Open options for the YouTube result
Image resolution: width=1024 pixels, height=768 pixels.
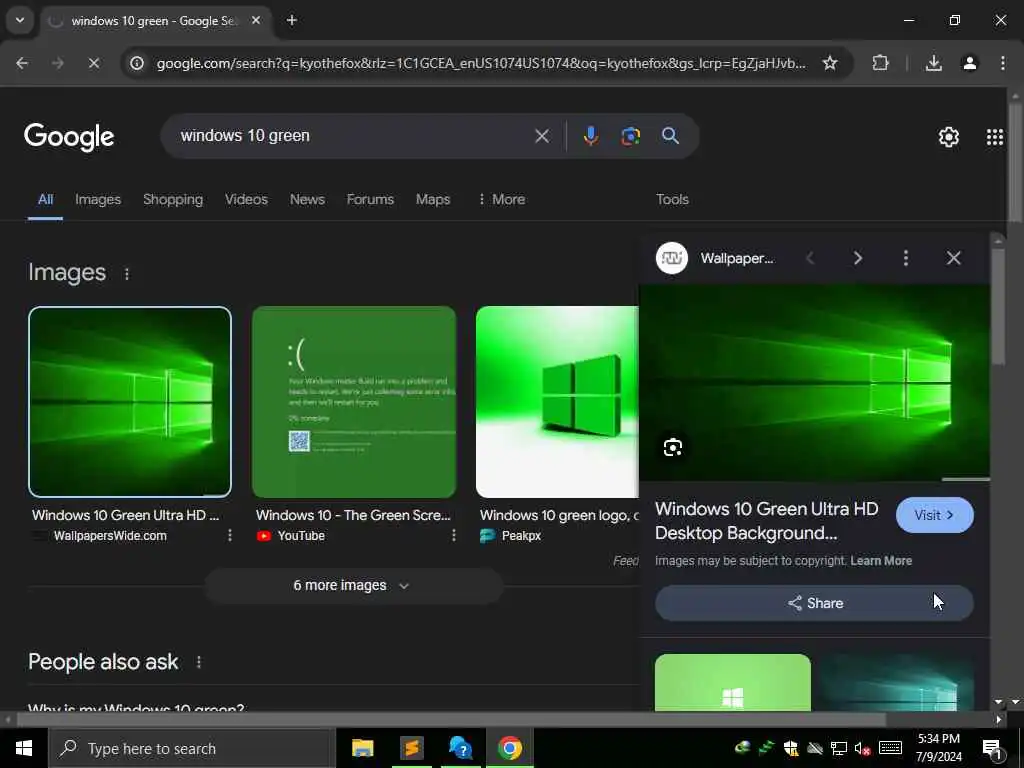[x=454, y=536]
